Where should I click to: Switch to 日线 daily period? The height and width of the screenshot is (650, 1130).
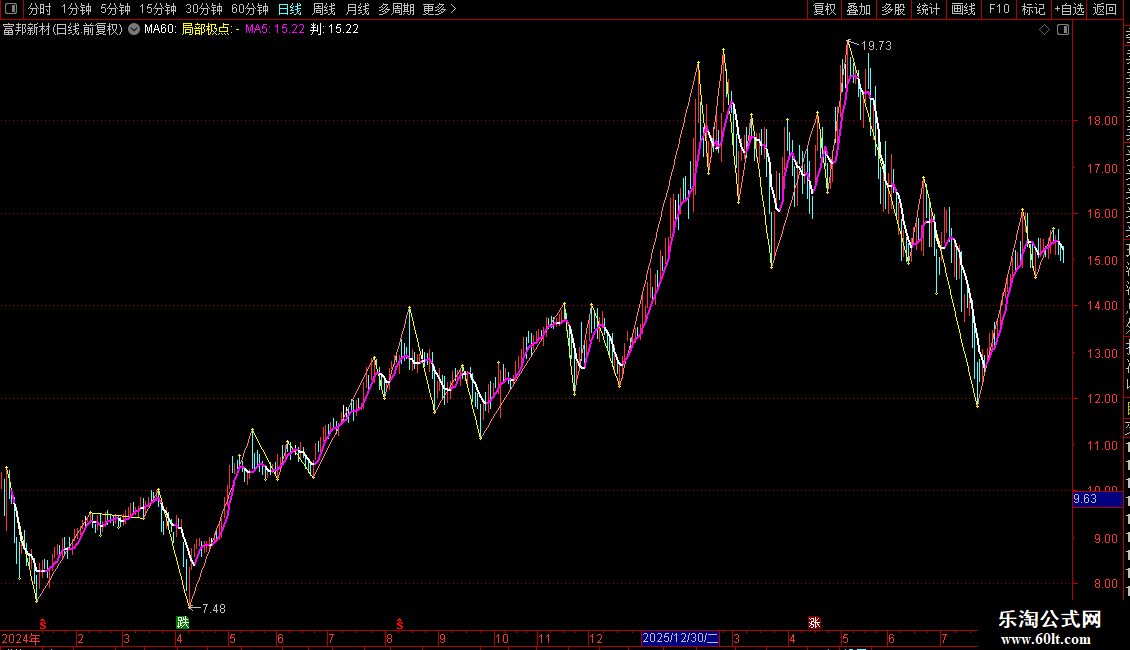click(x=290, y=9)
